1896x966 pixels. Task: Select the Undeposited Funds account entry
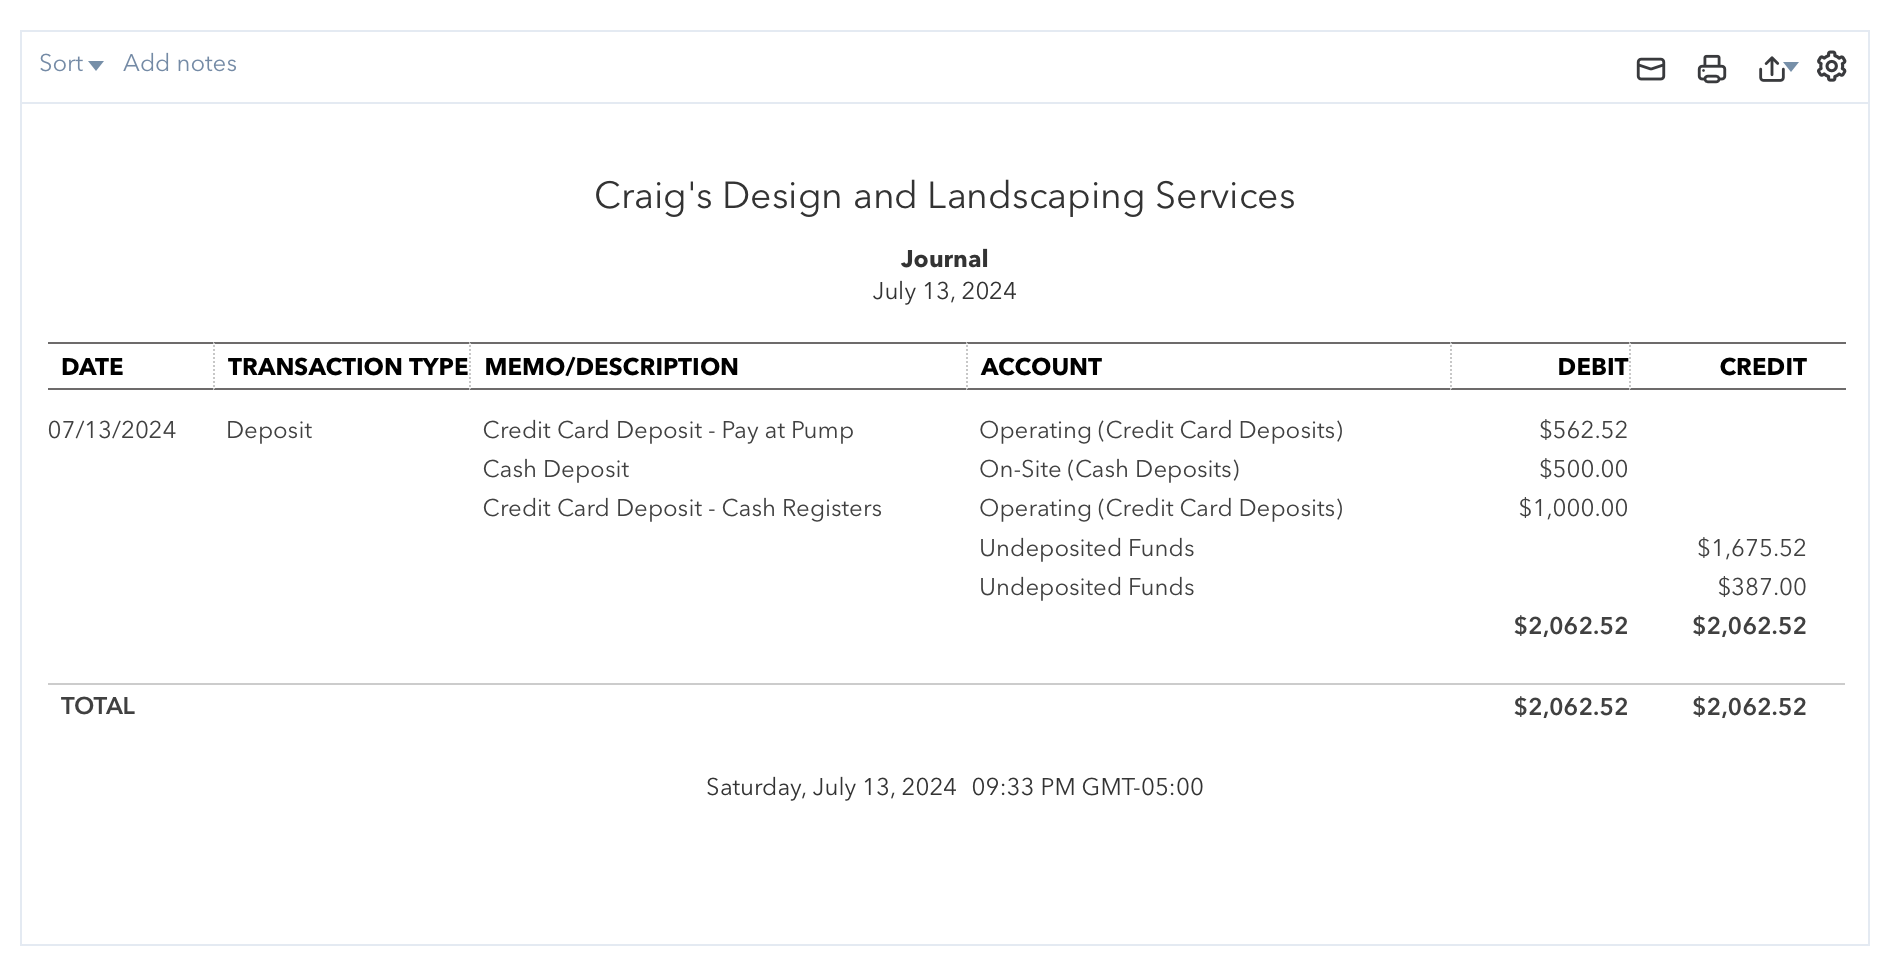pos(1086,548)
